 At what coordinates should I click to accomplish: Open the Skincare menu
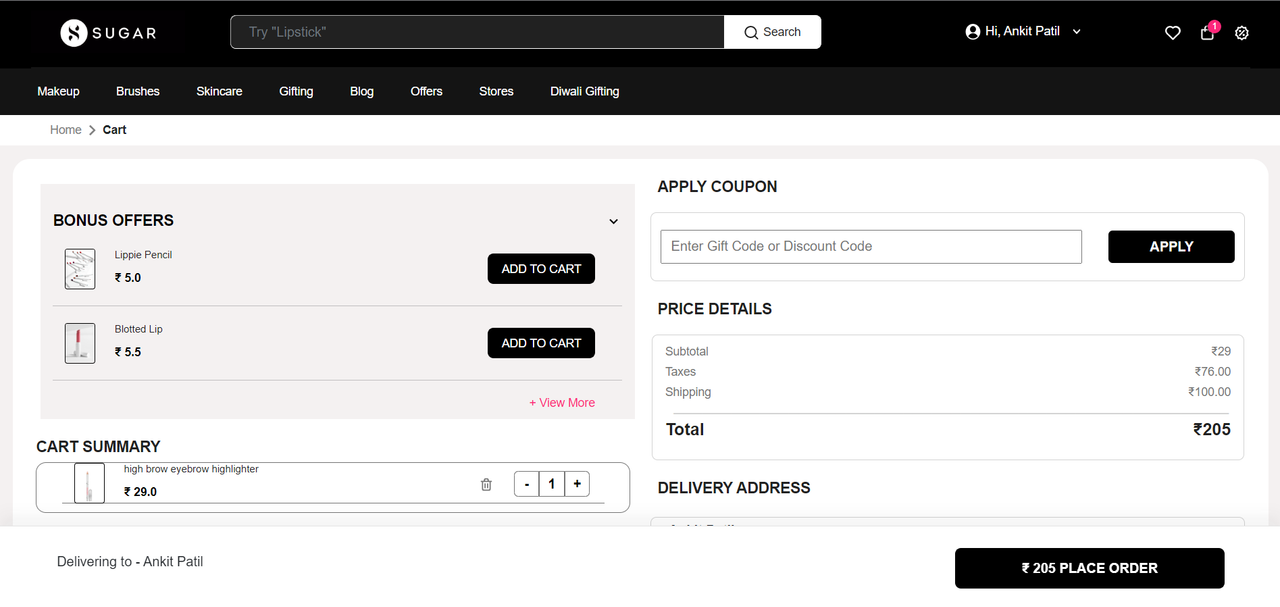click(219, 91)
